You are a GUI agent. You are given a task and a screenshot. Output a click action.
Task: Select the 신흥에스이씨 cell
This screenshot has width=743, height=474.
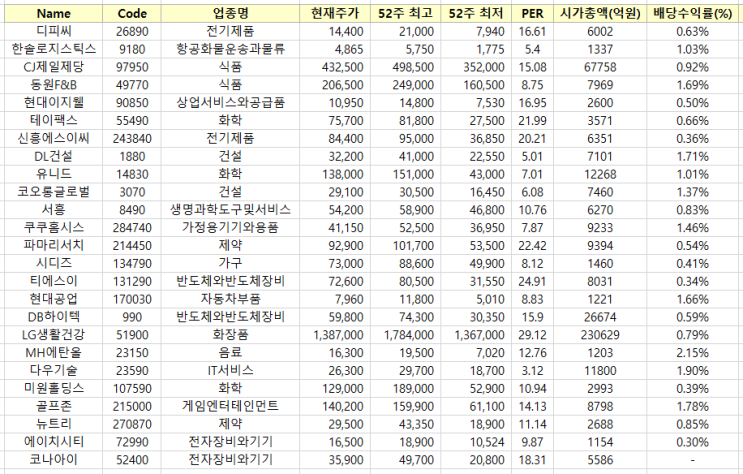[x=54, y=139]
